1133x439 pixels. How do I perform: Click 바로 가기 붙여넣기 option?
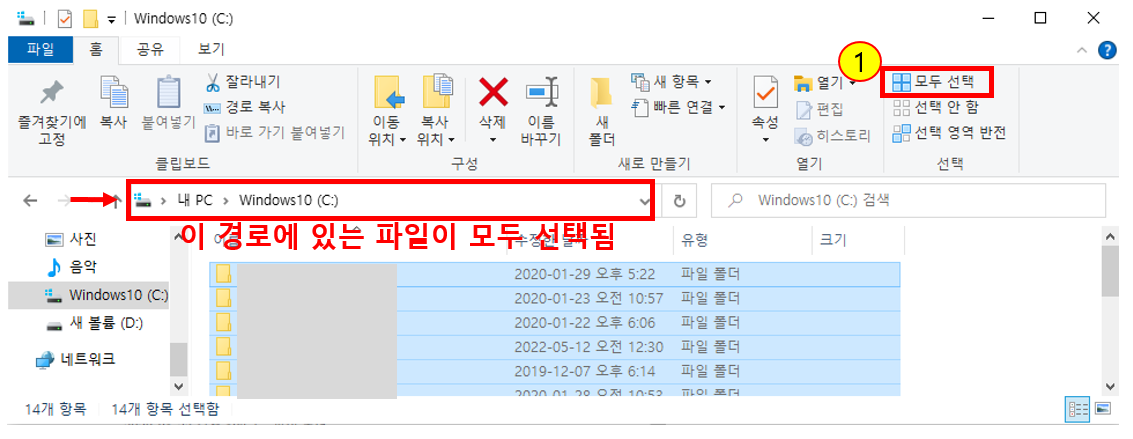[x=275, y=133]
